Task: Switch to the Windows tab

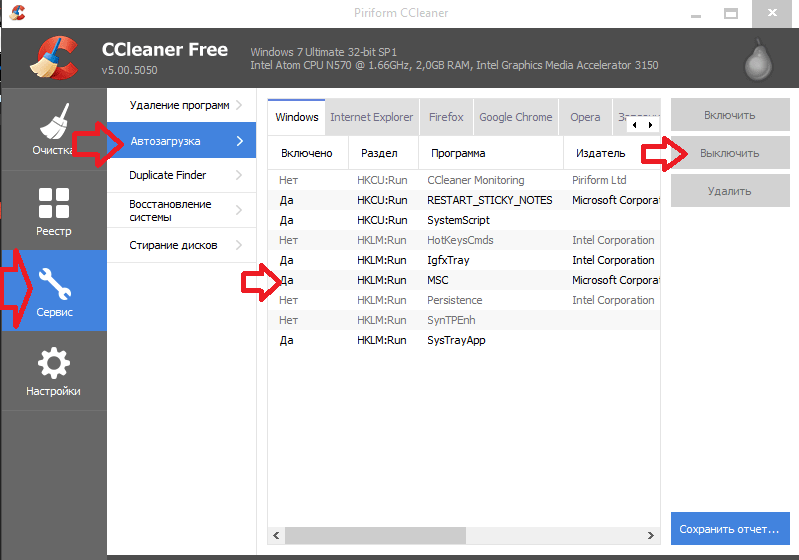Action: tap(297, 117)
